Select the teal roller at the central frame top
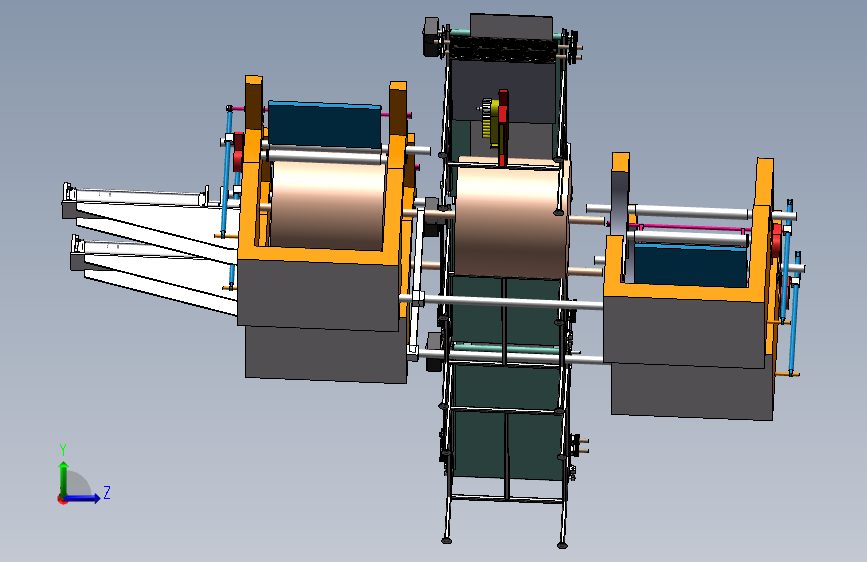Image resolution: width=867 pixels, height=562 pixels. pos(460,32)
